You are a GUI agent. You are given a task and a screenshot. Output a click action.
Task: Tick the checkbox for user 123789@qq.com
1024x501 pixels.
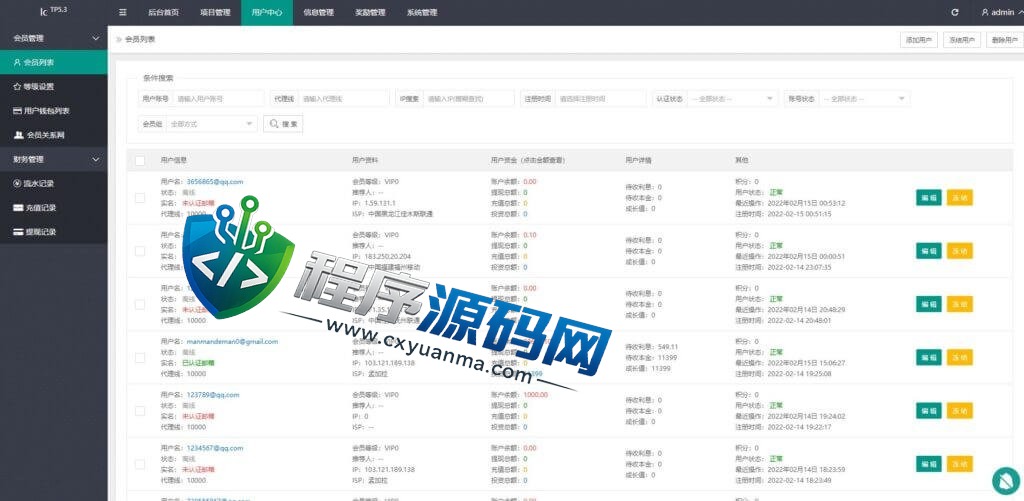pyautogui.click(x=140, y=411)
